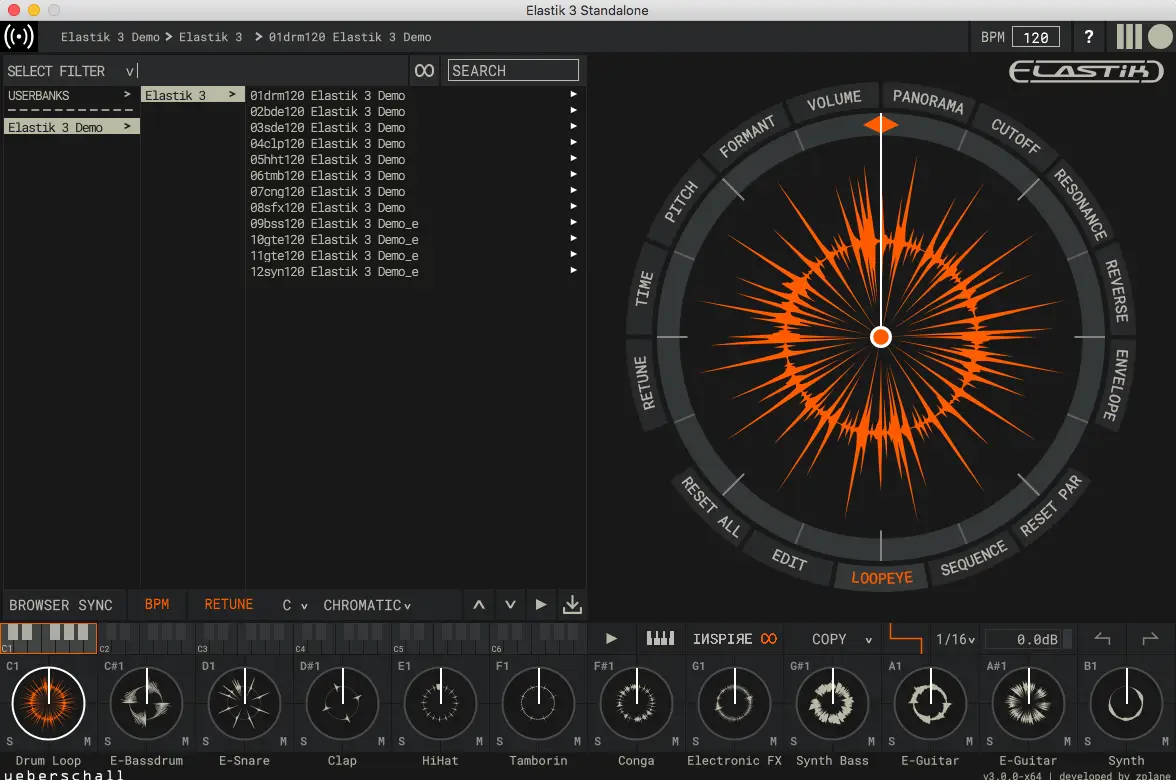
Task: Click the orange Inspire infinity icon
Action: pos(769,639)
